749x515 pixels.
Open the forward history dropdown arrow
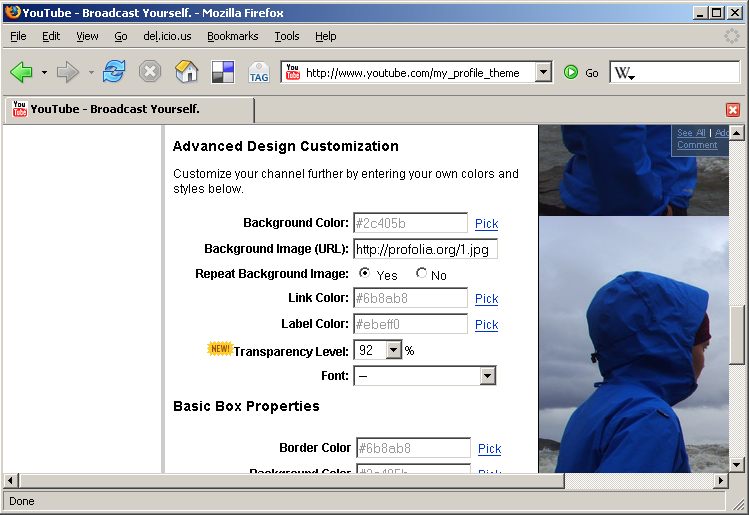[91, 73]
